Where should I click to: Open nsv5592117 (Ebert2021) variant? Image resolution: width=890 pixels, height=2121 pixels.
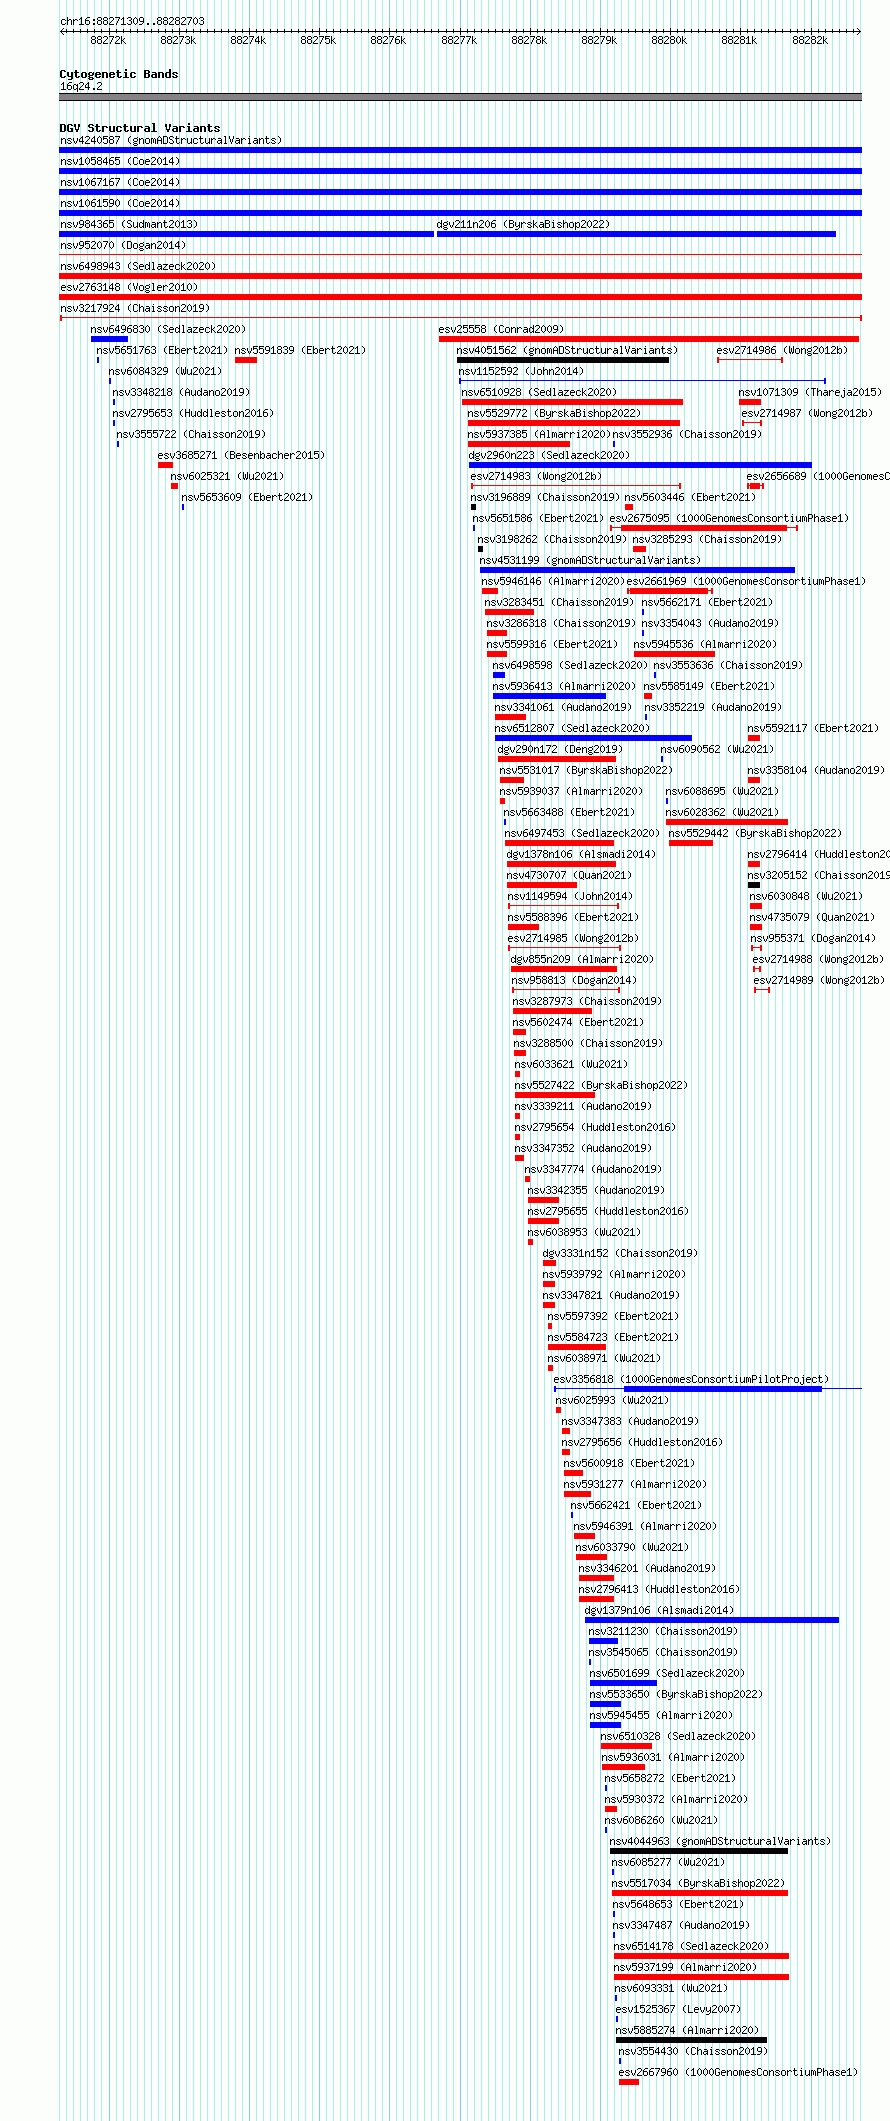pyautogui.click(x=813, y=728)
